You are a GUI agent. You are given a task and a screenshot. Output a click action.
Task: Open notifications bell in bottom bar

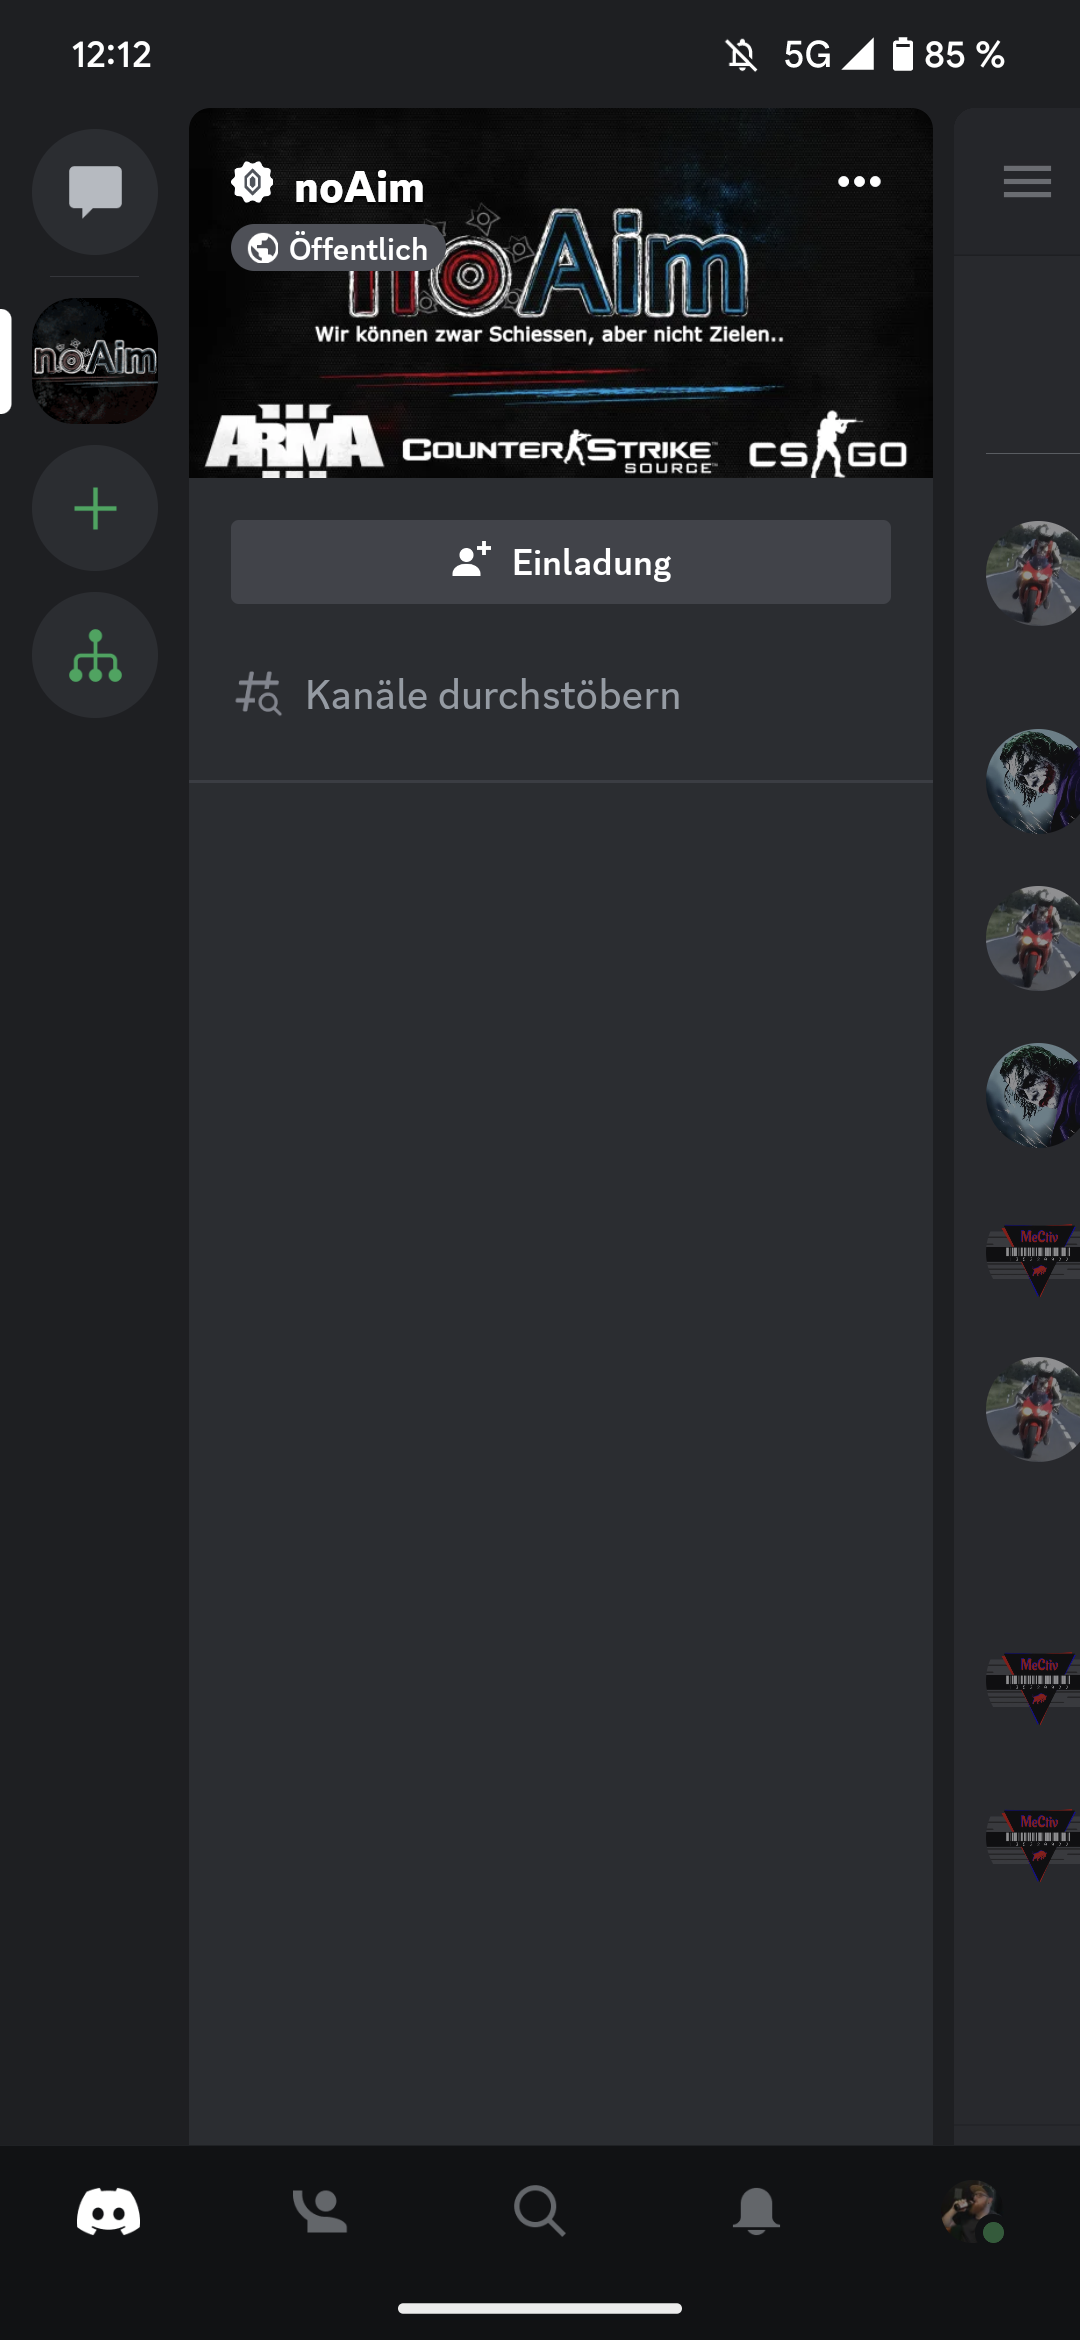pyautogui.click(x=756, y=2210)
